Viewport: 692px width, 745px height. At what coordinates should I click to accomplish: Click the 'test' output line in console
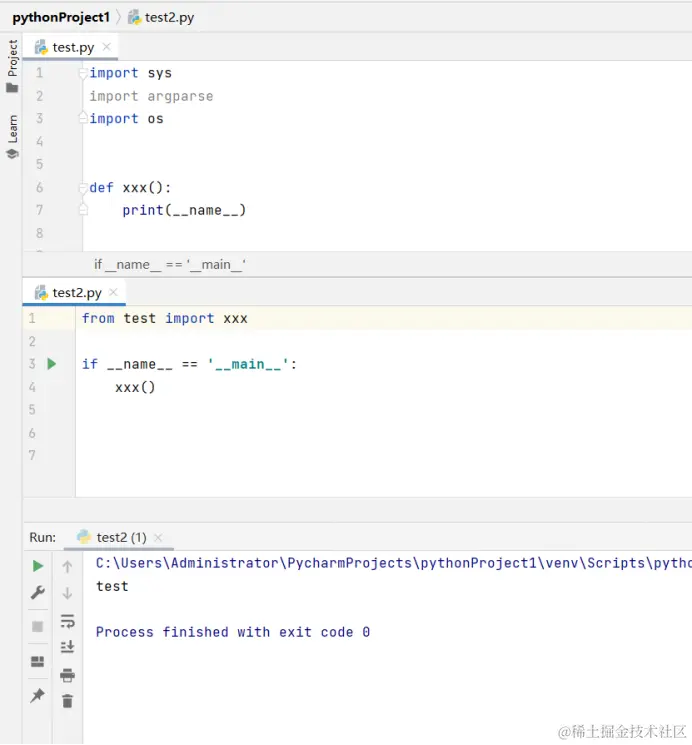point(112,586)
